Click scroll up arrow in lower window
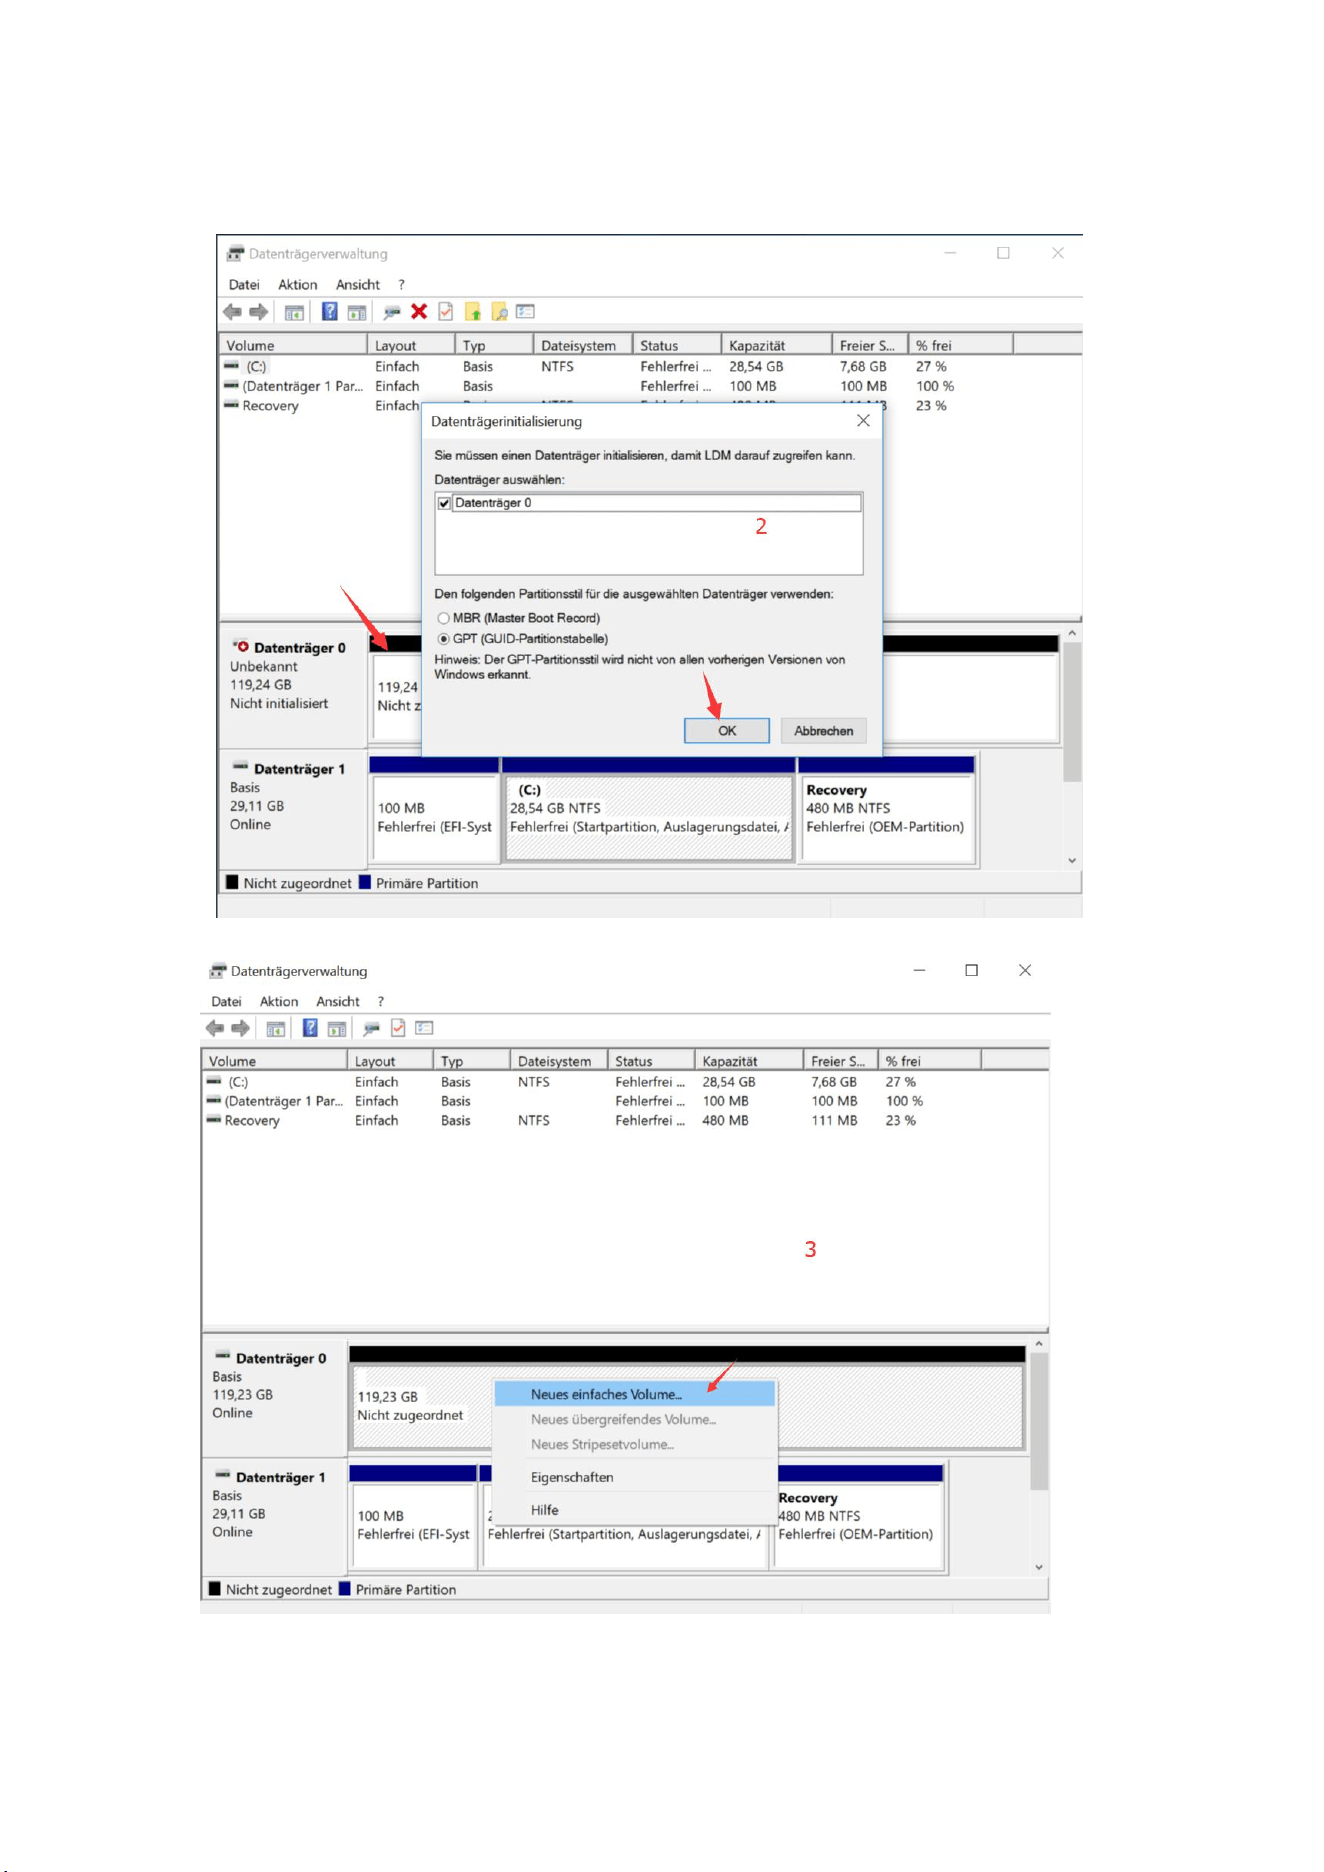 [x=1039, y=1344]
